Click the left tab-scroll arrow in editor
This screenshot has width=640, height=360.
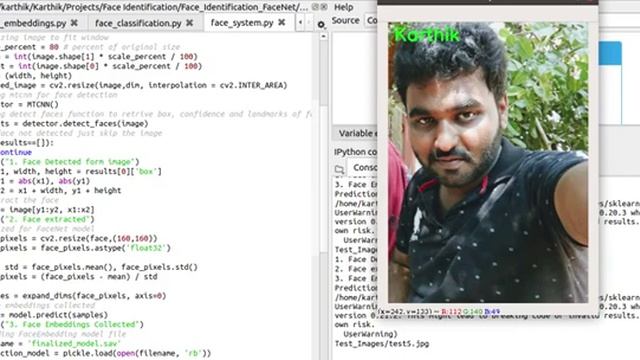pyautogui.click(x=300, y=22)
